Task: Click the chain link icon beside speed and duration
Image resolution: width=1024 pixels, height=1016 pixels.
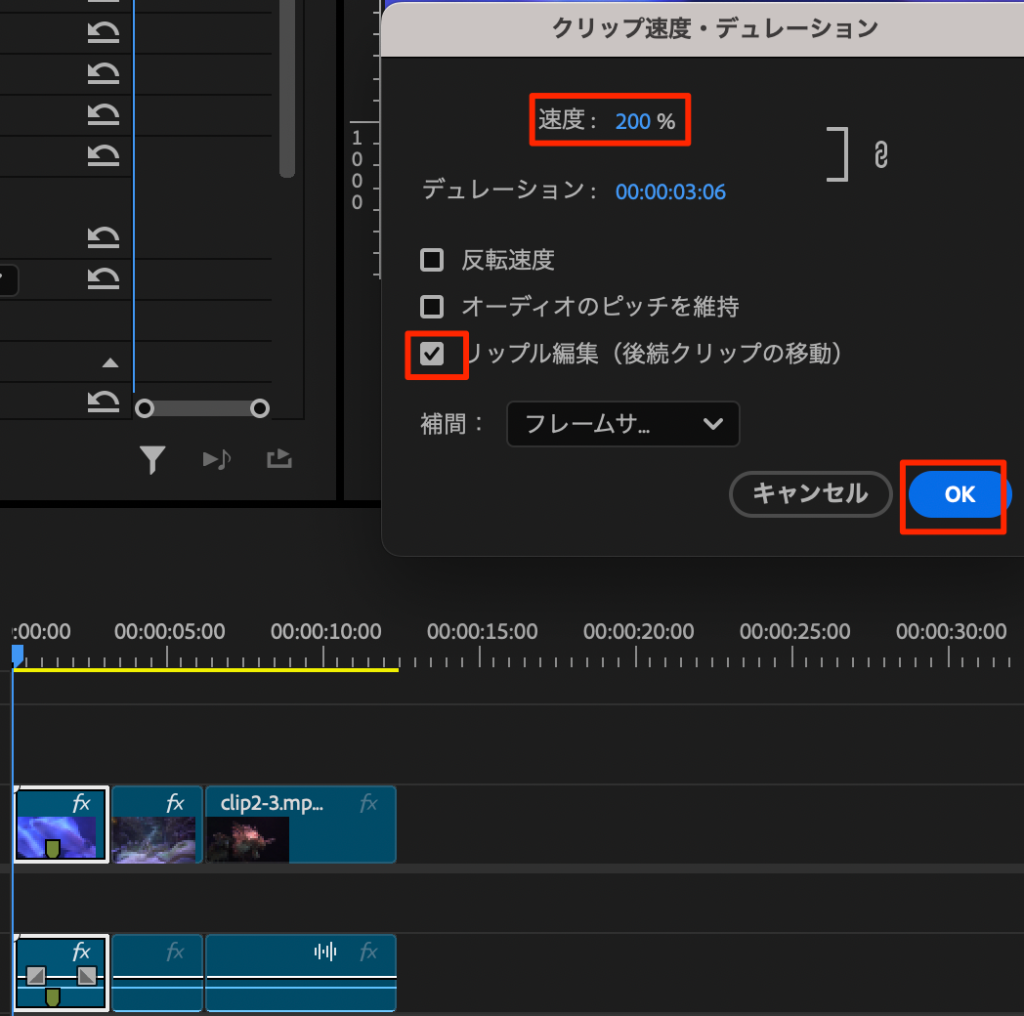Action: point(880,155)
